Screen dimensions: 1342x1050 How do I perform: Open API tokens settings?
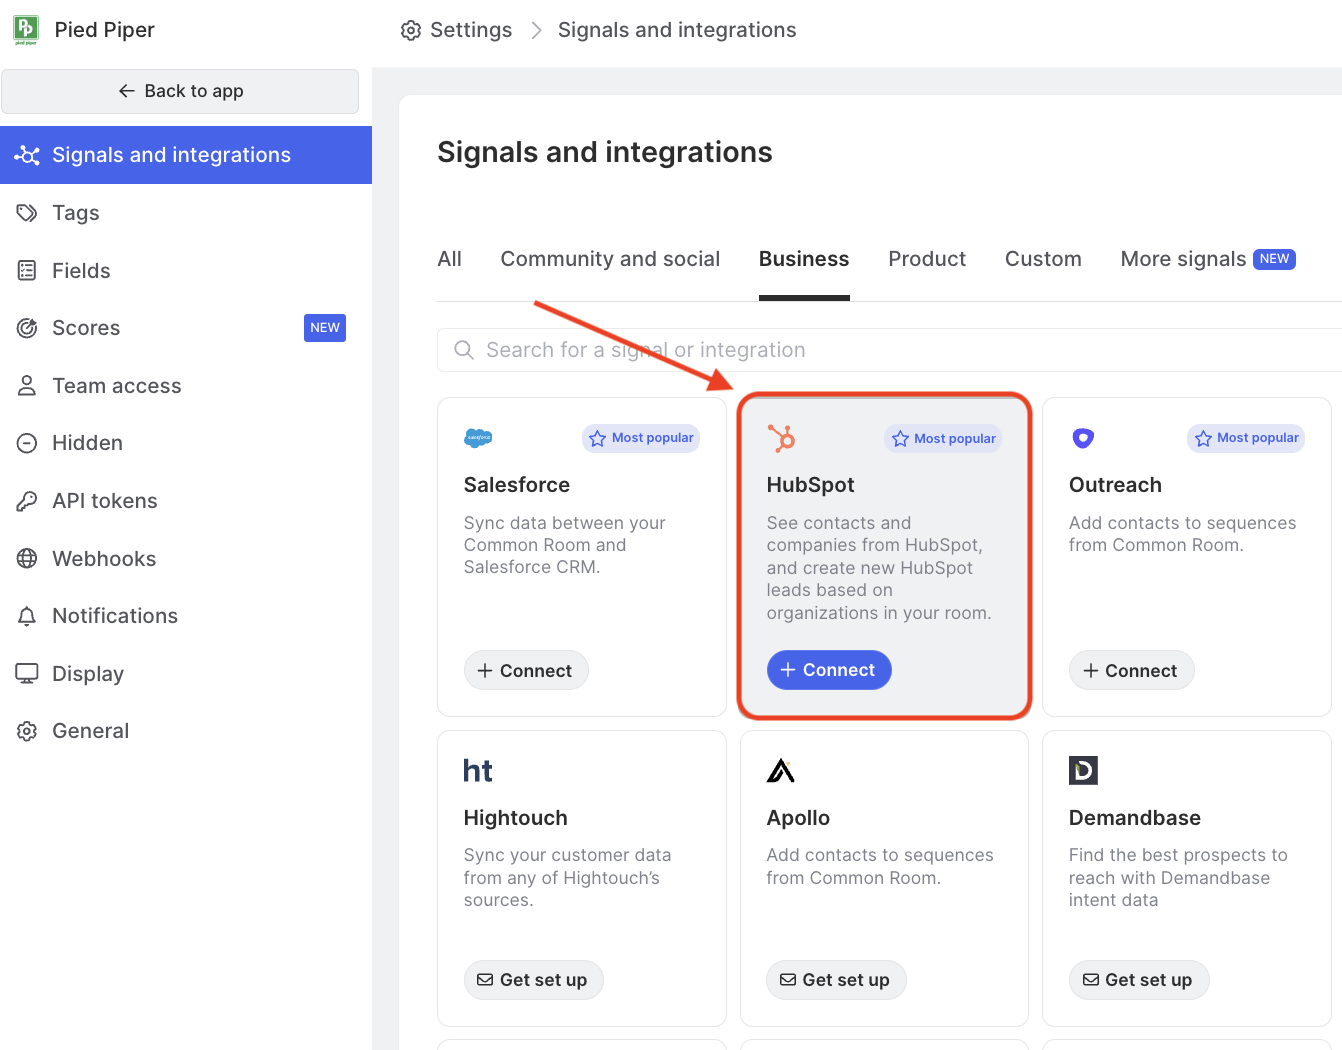coord(186,501)
